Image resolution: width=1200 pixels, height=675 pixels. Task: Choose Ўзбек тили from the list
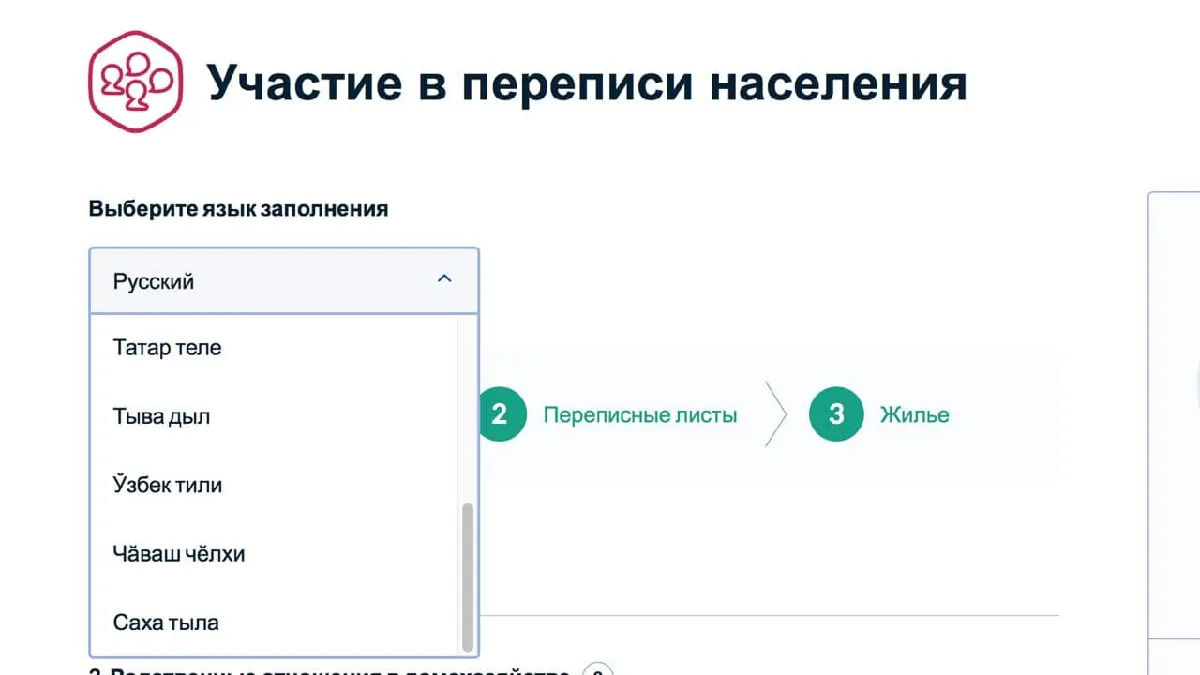(274, 485)
